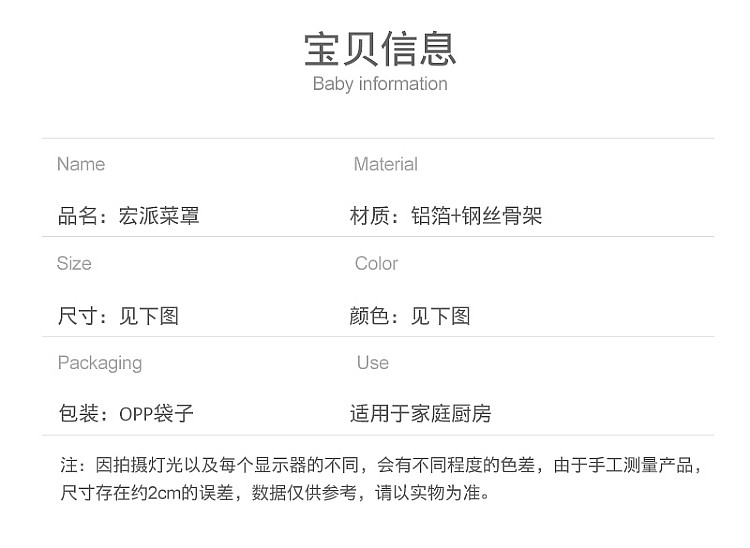The width and height of the screenshot is (750, 548).
Task: Select the 尺寸：见下图 text
Action: click(x=118, y=316)
